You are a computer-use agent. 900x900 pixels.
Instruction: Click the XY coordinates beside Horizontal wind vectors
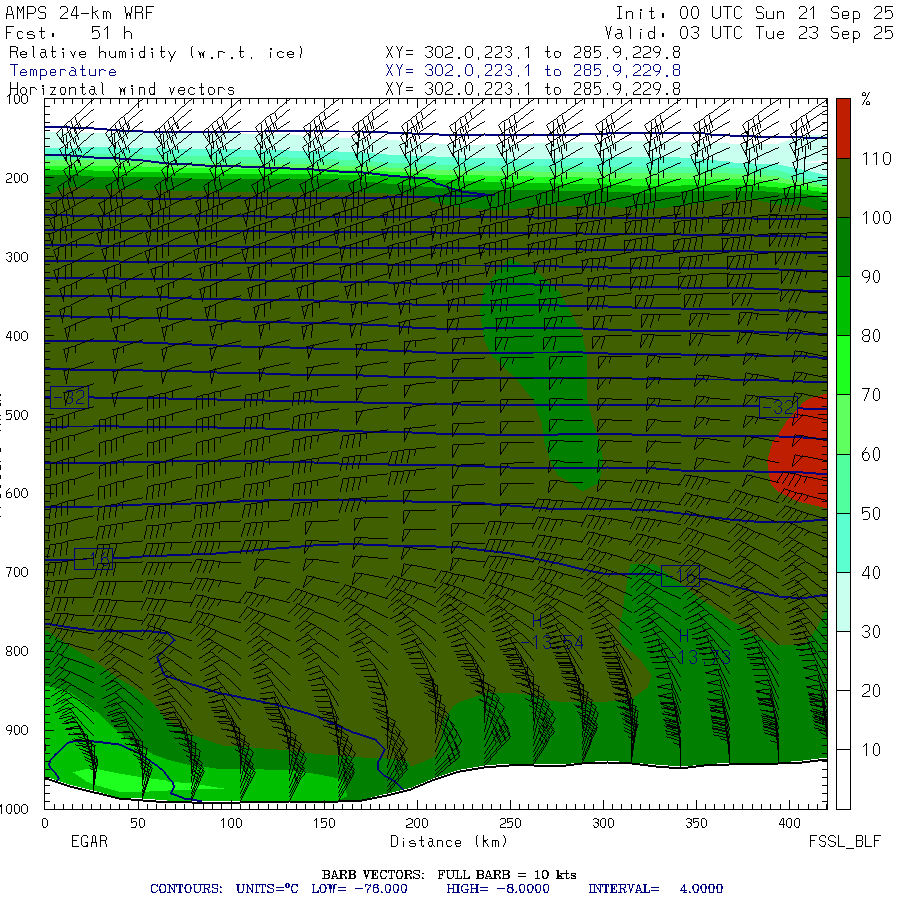pyautogui.click(x=533, y=89)
